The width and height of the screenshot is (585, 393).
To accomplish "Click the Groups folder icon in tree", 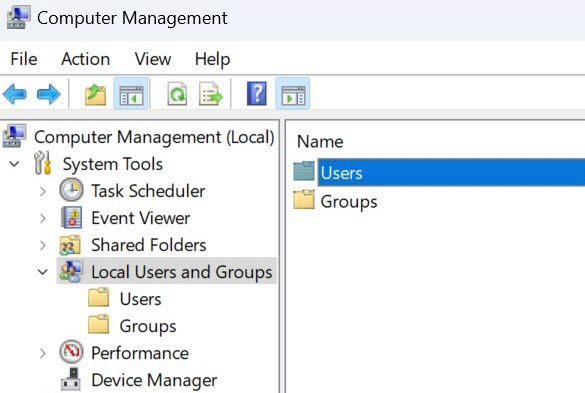I will [98, 324].
